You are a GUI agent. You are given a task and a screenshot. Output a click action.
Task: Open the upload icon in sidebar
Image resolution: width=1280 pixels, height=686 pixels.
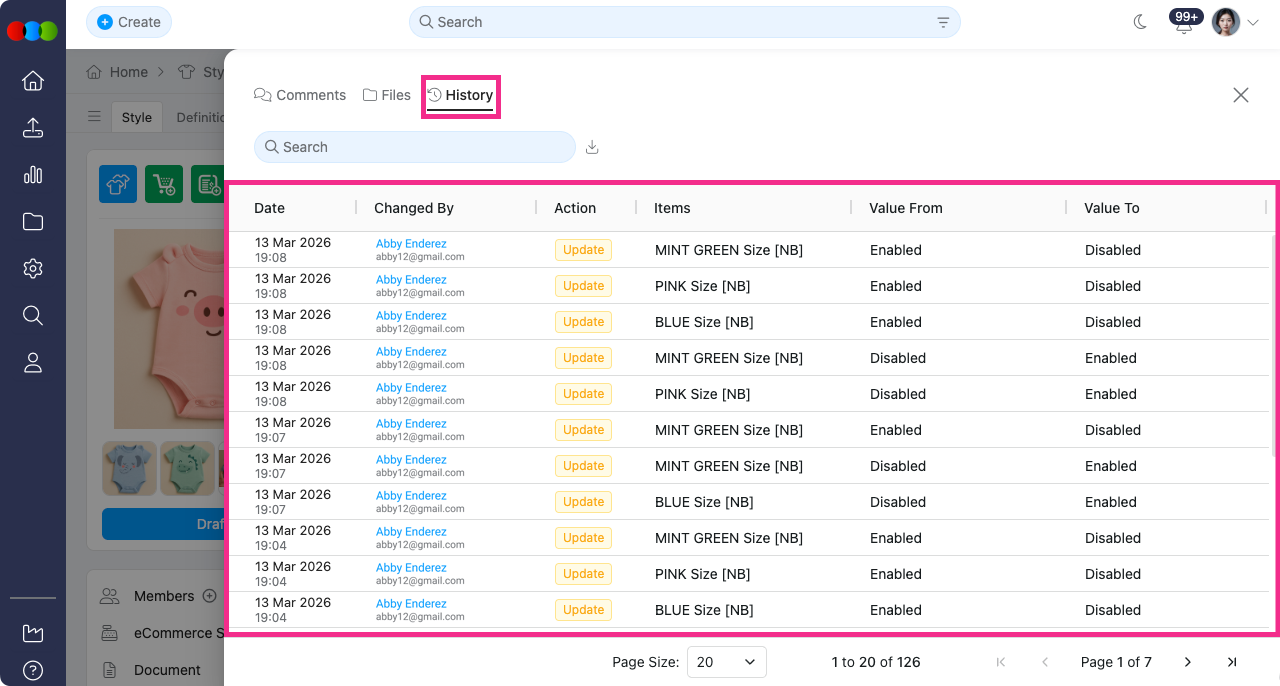pos(33,128)
